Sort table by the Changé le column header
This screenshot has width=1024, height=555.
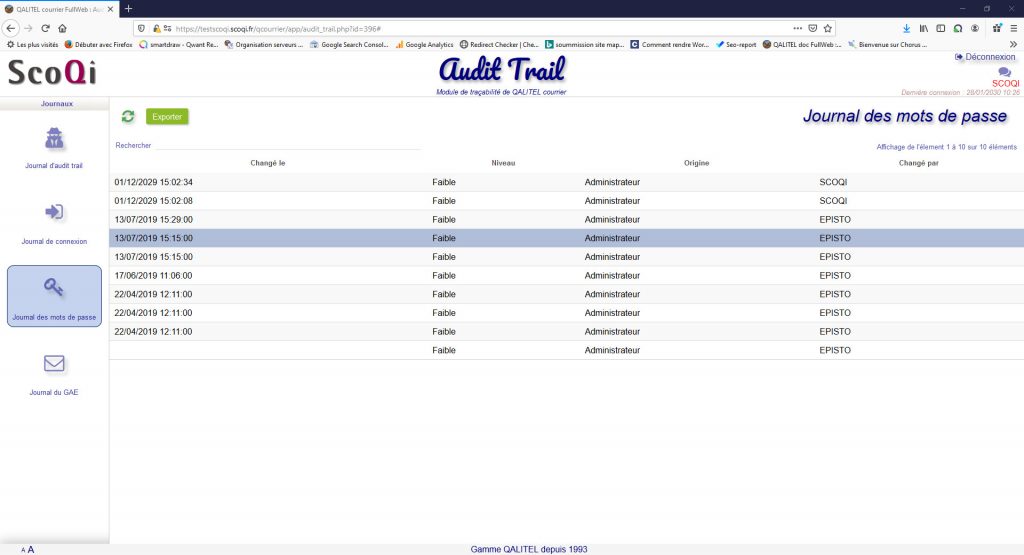(268, 163)
